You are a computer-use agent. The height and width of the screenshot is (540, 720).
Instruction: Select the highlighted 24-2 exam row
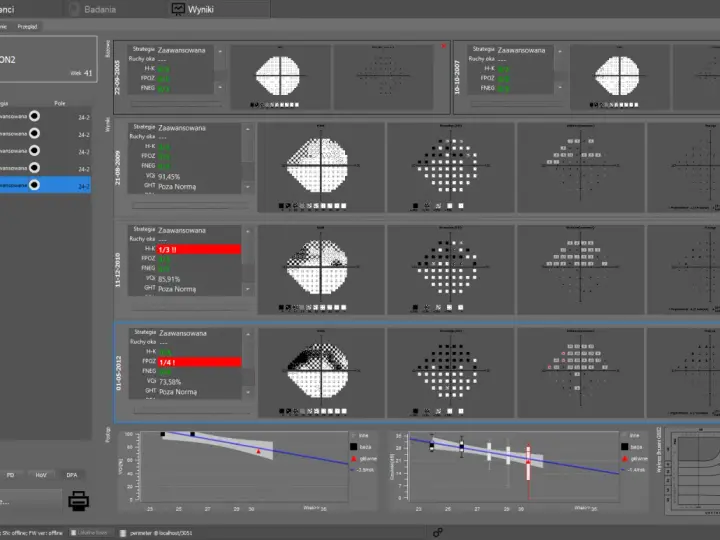click(x=45, y=186)
